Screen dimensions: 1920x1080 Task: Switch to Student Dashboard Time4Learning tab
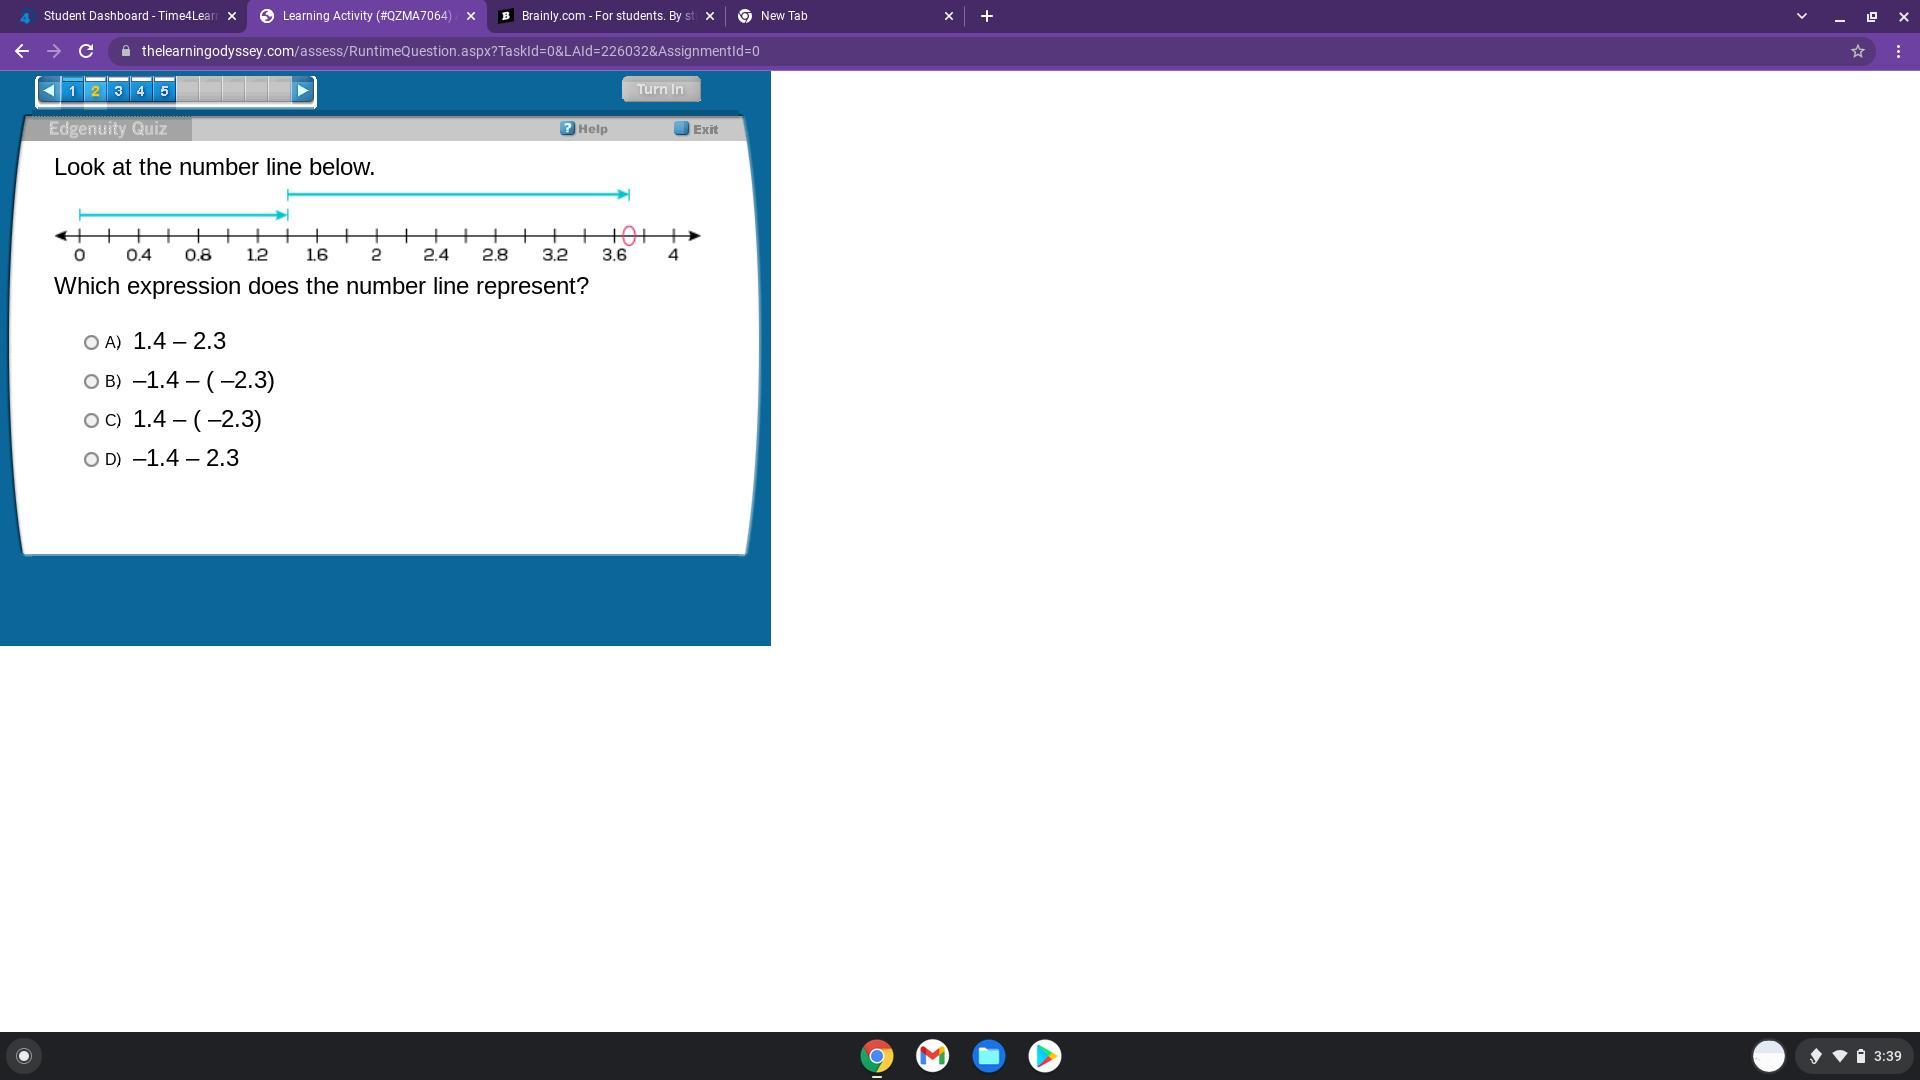tap(128, 16)
